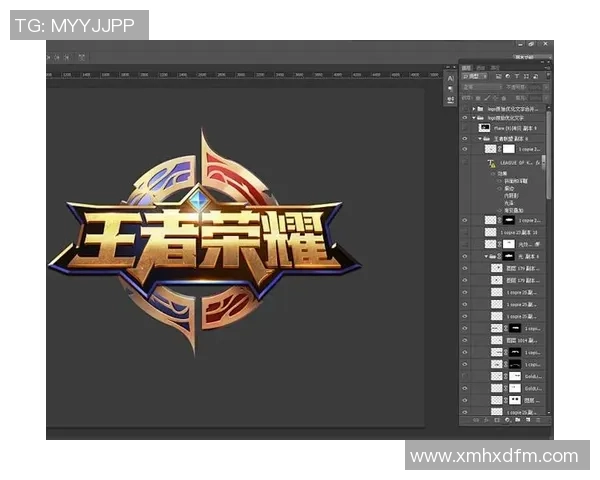Image resolution: width=600 pixels, height=480 pixels.
Task: Click the lock image pixels brush icon
Action: [487, 98]
